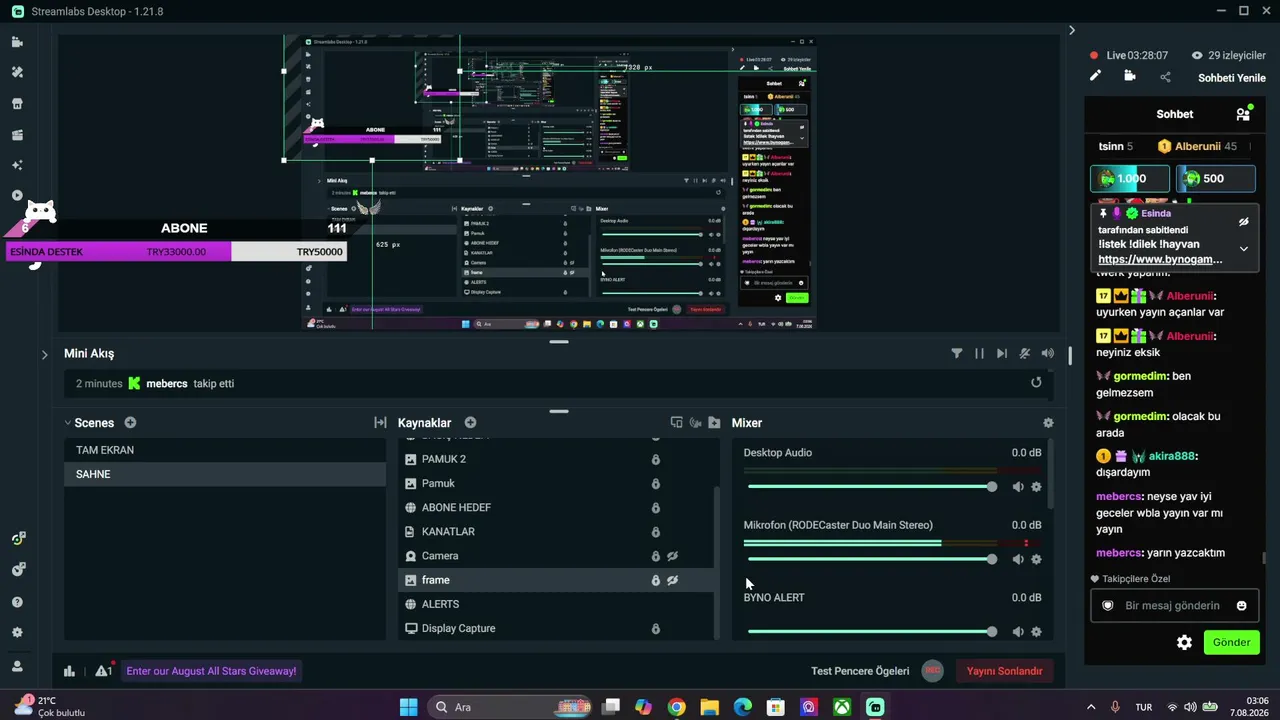Toggle lock on PAMUK 2 source

[x=656, y=460]
